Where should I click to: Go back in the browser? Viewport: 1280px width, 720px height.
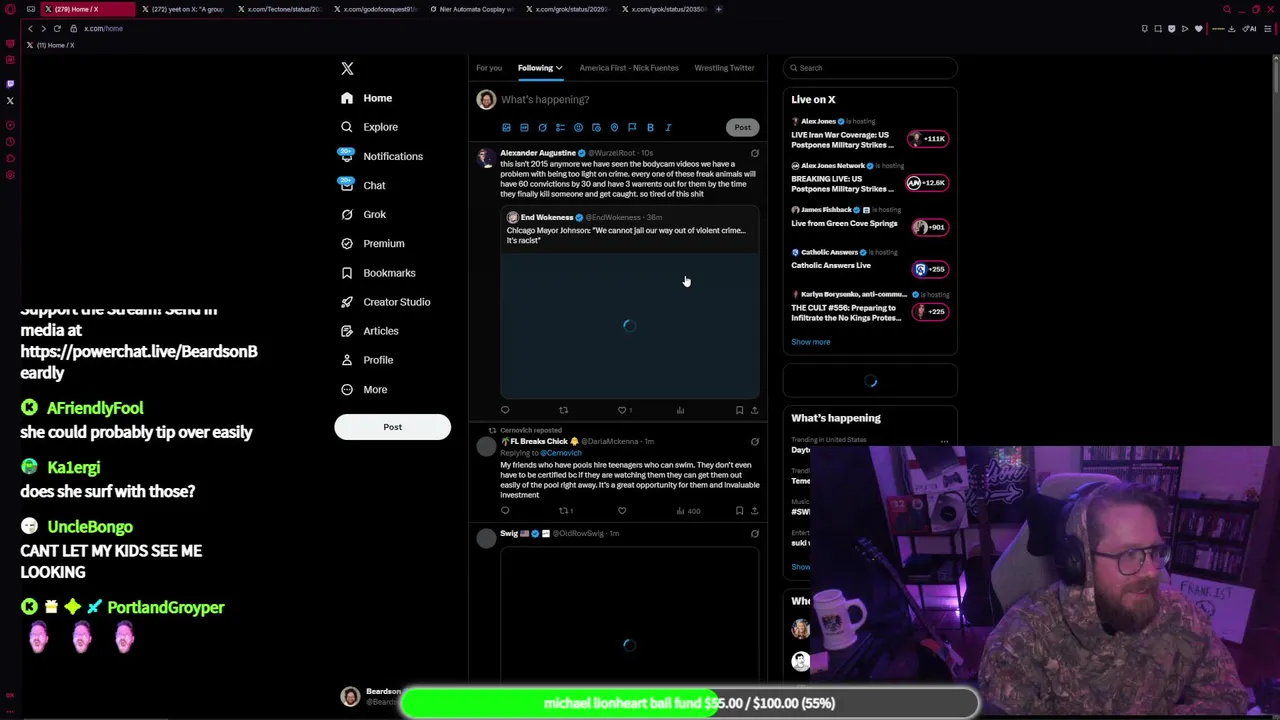coord(30,28)
